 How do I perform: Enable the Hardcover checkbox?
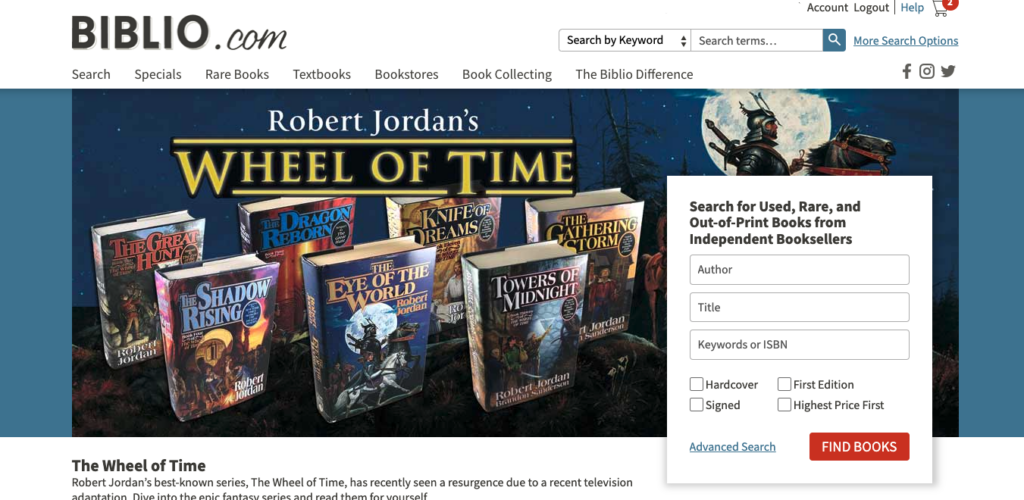pyautogui.click(x=696, y=384)
